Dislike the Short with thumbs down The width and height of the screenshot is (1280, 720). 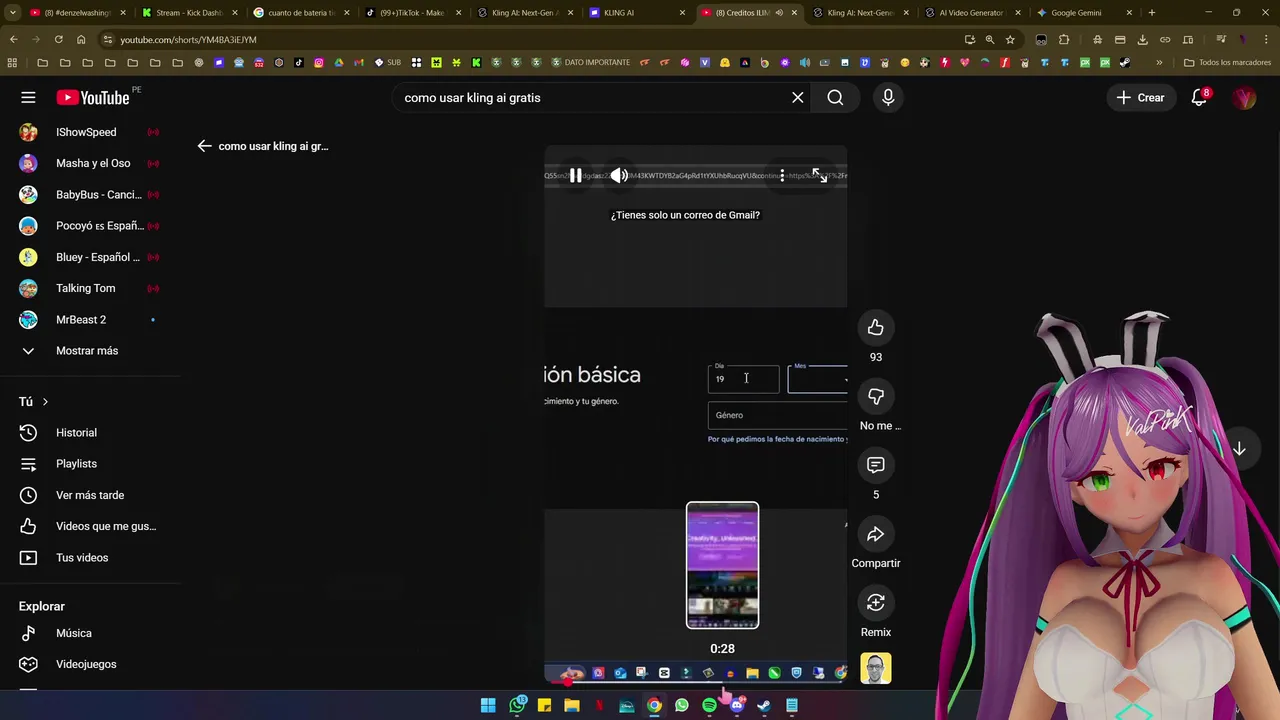coord(876,396)
